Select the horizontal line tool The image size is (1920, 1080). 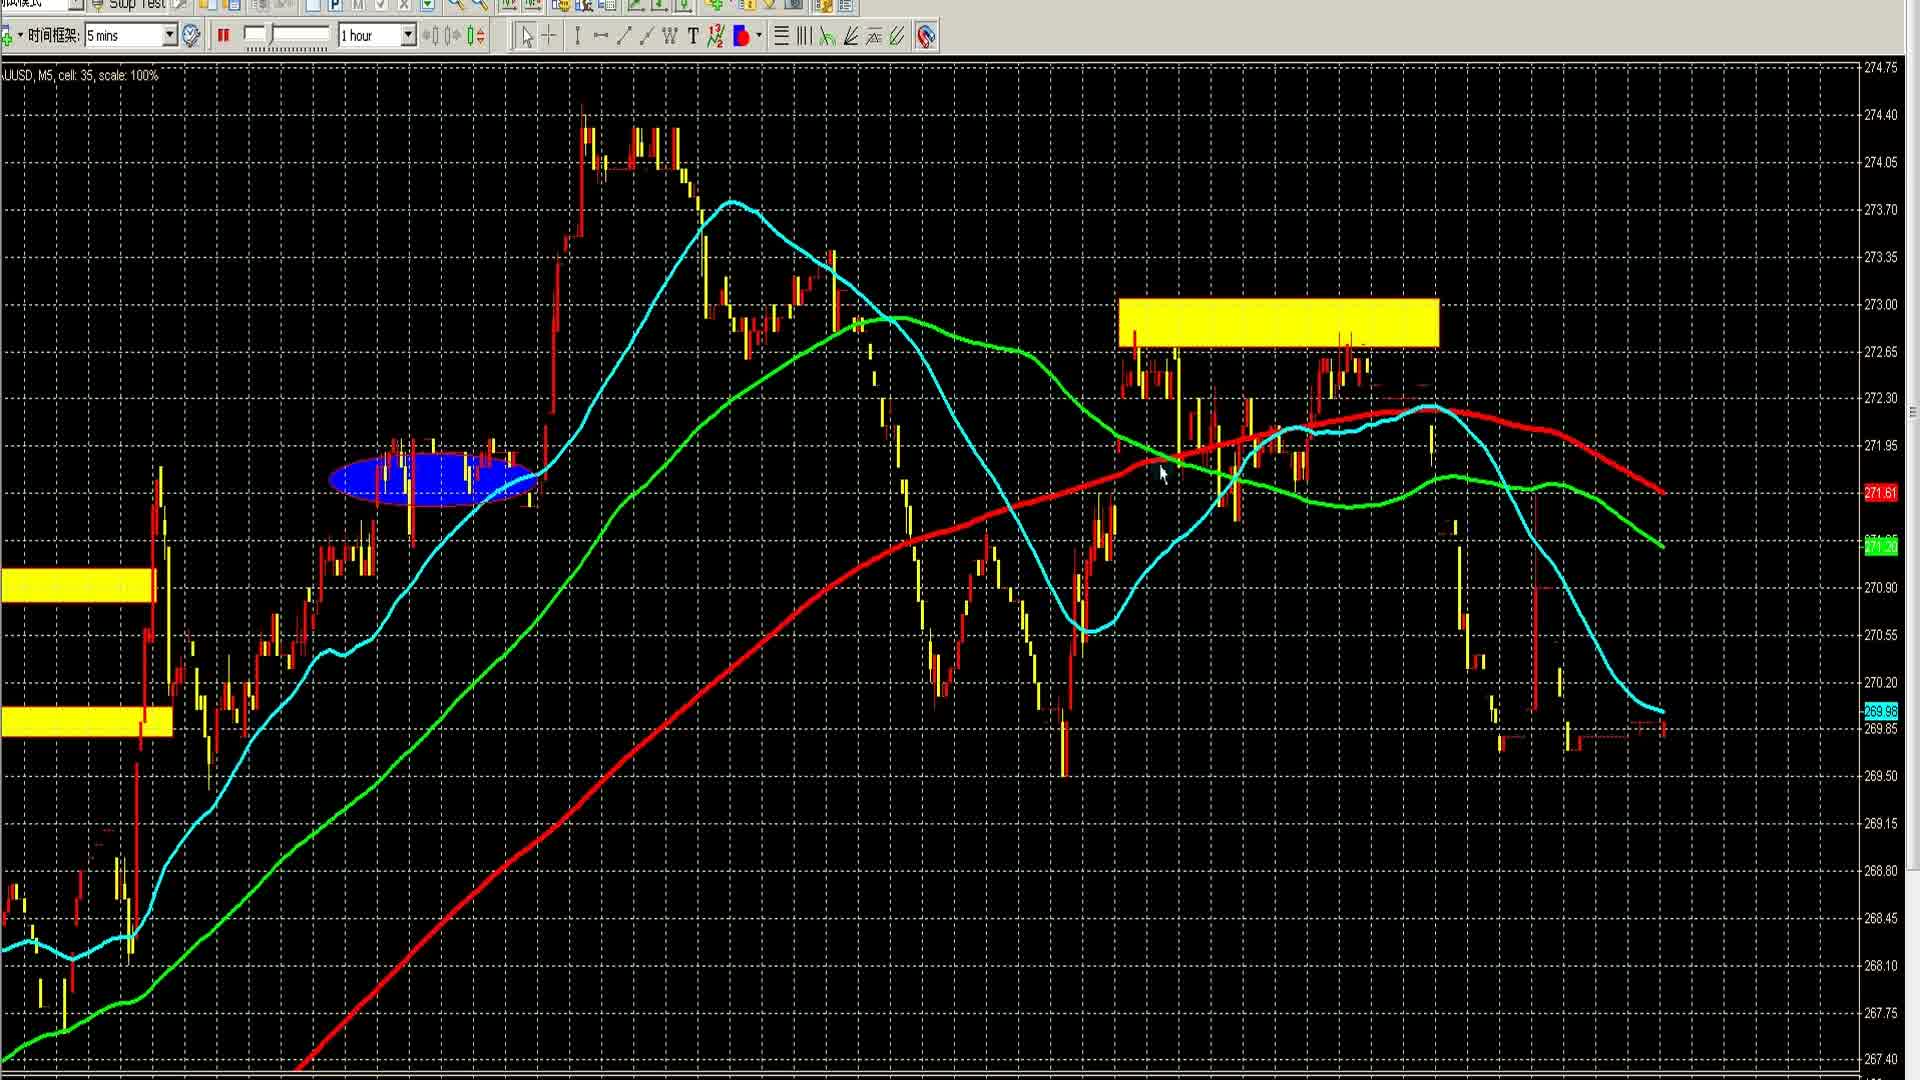600,37
